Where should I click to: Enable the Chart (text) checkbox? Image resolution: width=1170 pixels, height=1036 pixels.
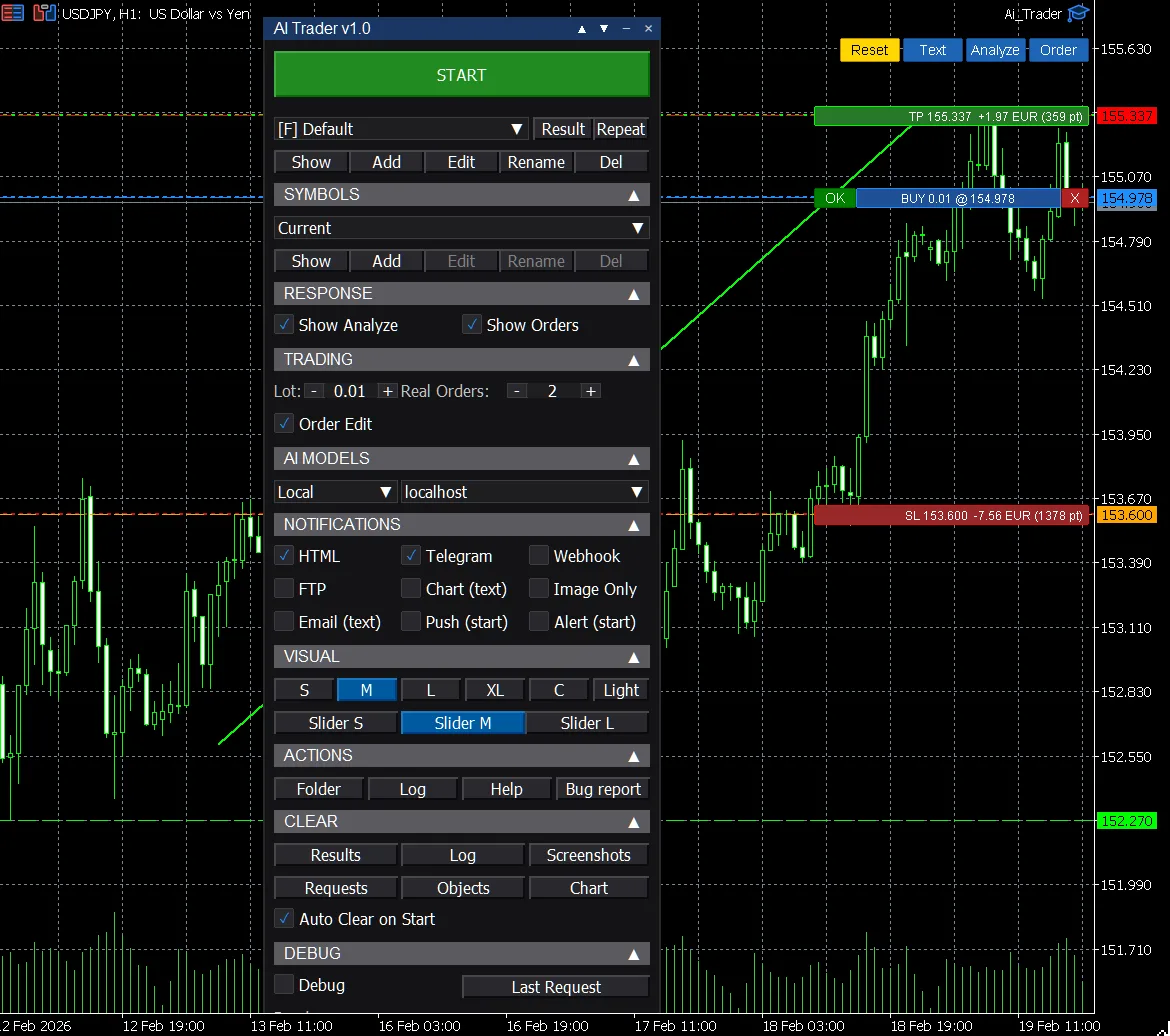coord(411,589)
